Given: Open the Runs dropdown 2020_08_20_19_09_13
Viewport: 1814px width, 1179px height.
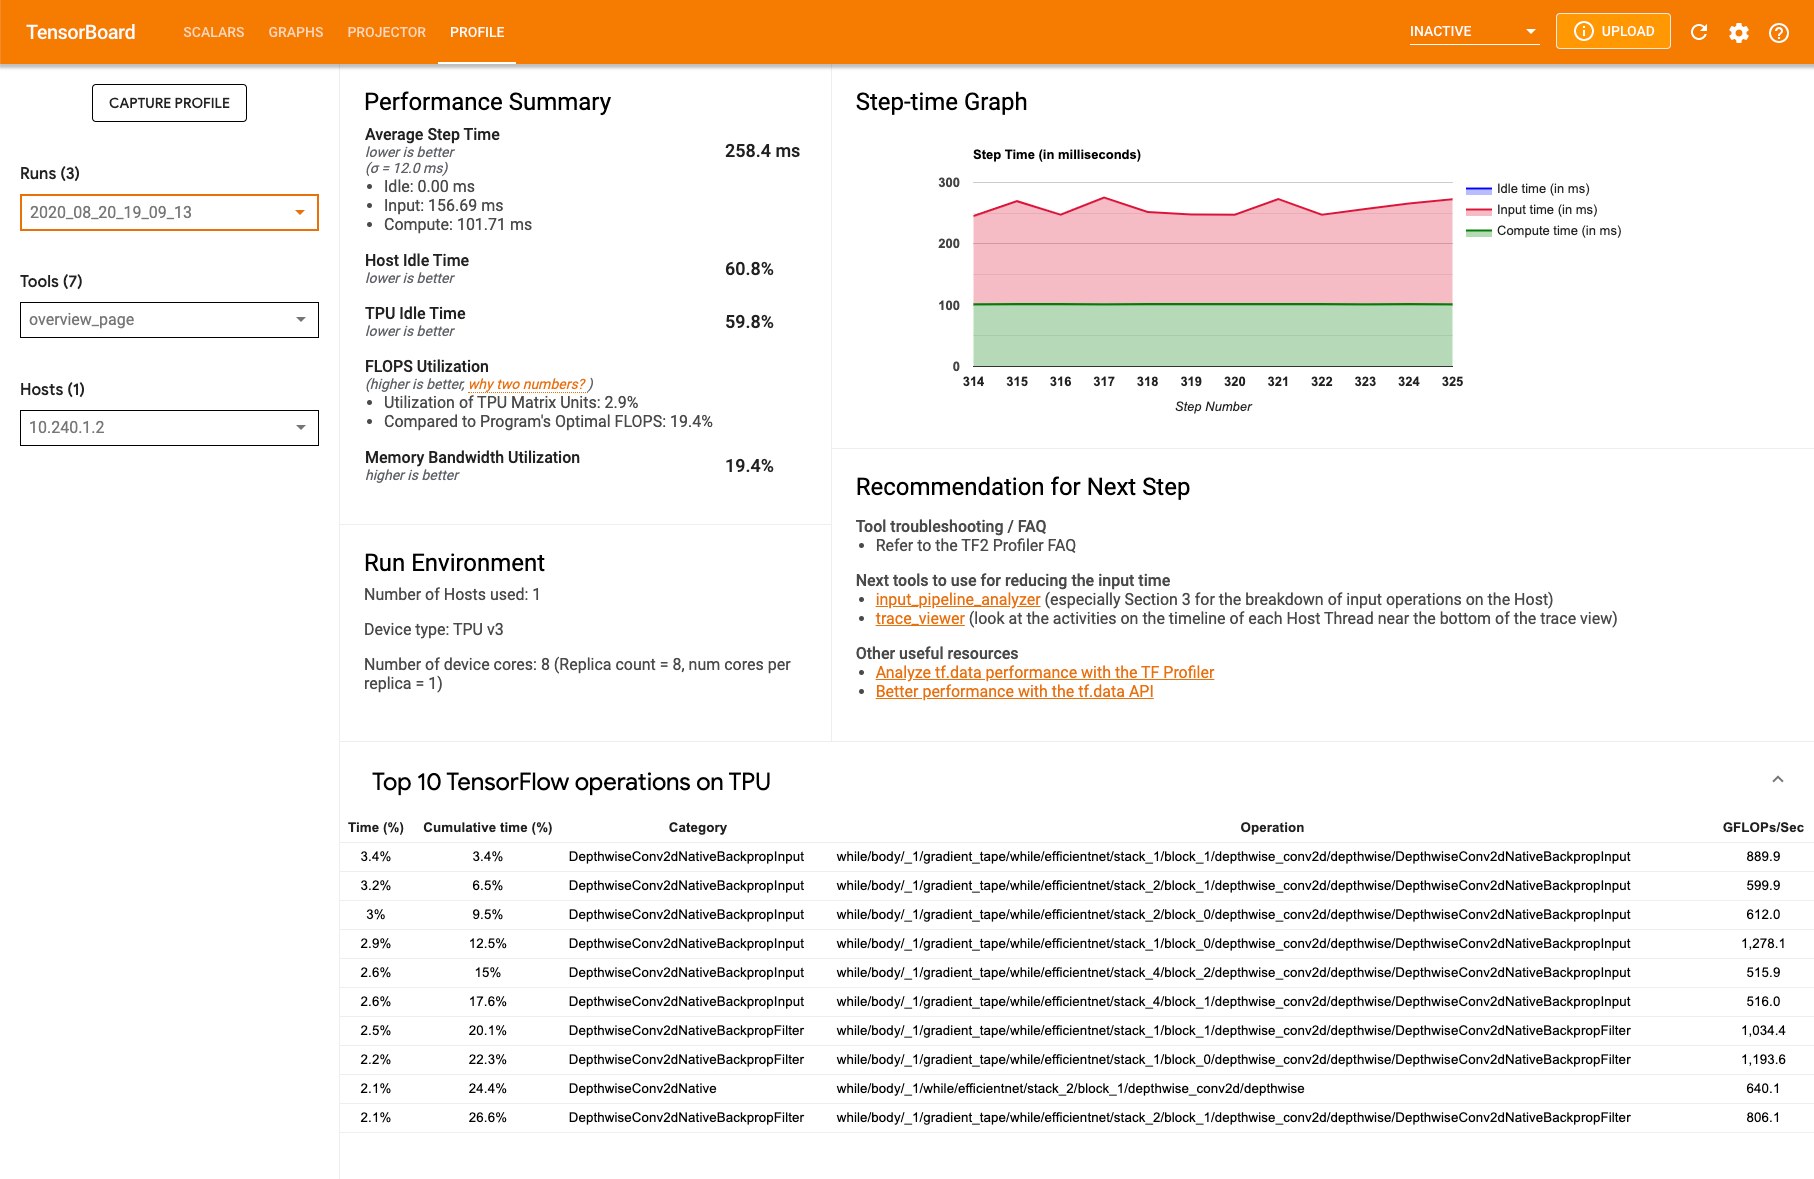Looking at the screenshot, I should (x=169, y=212).
